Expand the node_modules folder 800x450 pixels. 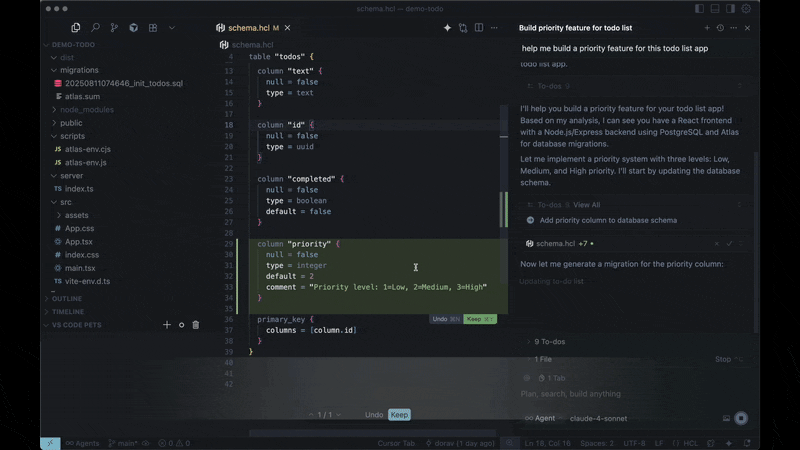click(85, 109)
